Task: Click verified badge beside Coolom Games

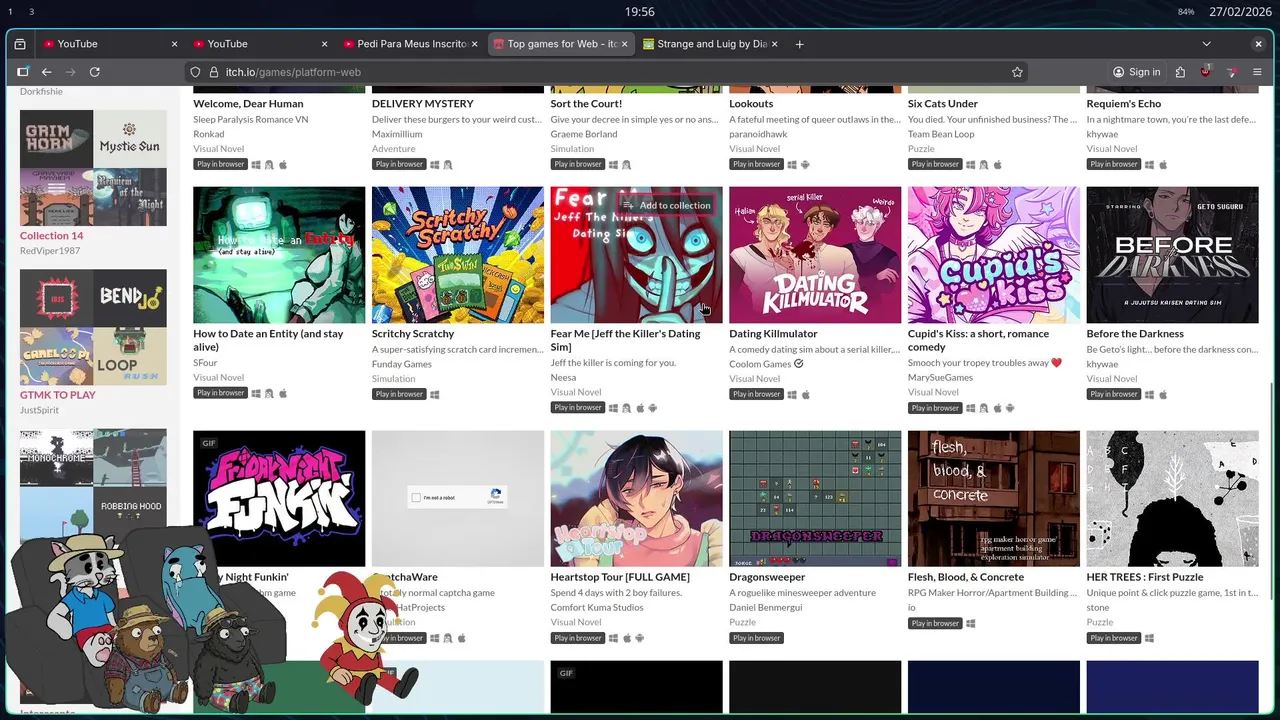Action: pos(798,363)
